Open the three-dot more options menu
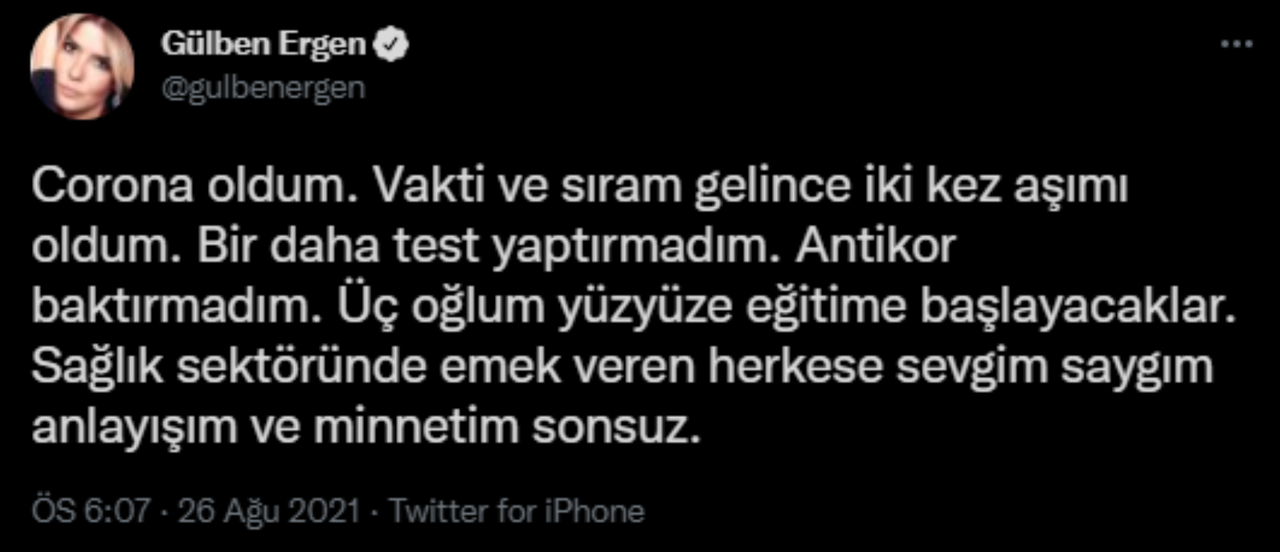The width and height of the screenshot is (1280, 552). 1236,45
